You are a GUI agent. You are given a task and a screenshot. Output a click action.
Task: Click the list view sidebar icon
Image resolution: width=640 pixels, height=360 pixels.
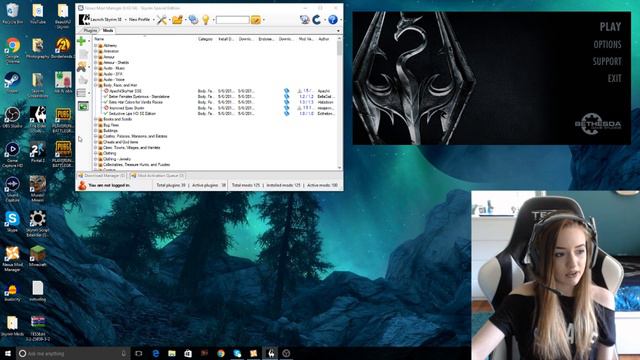click(82, 93)
